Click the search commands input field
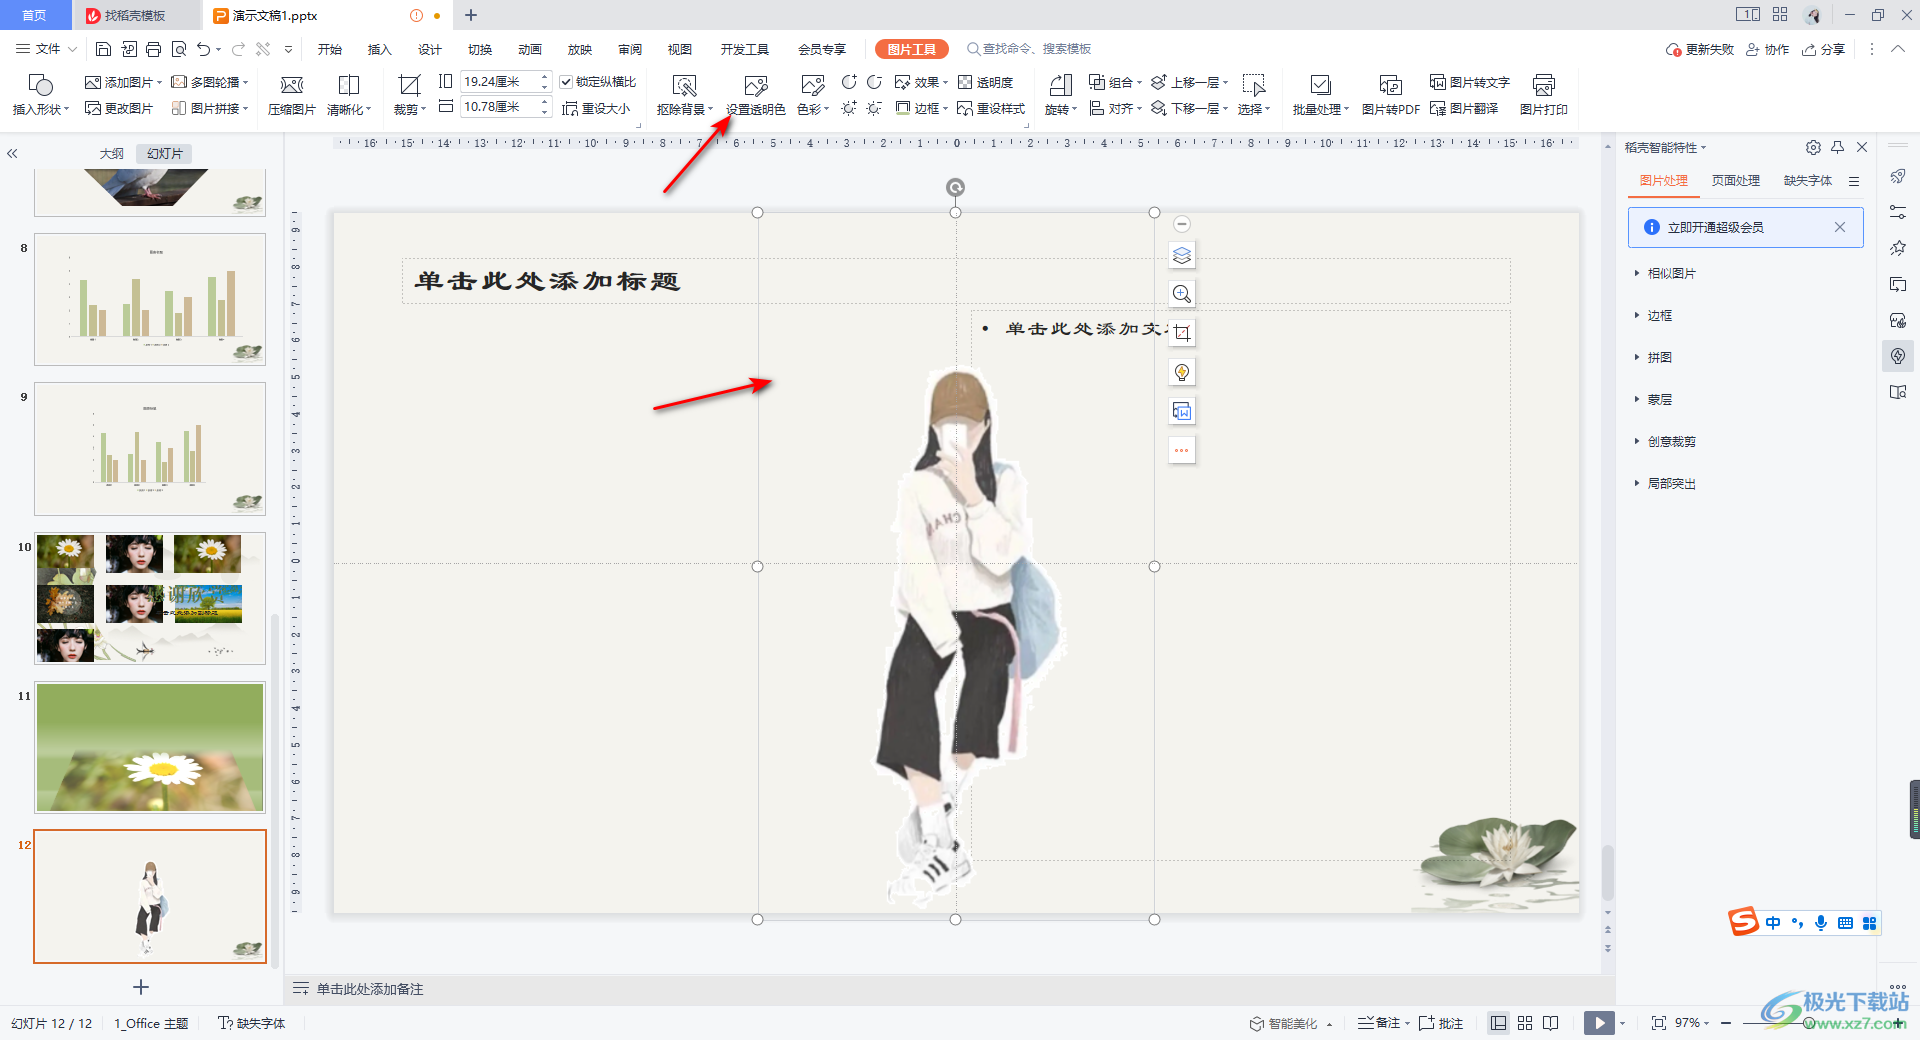 tap(1036, 49)
